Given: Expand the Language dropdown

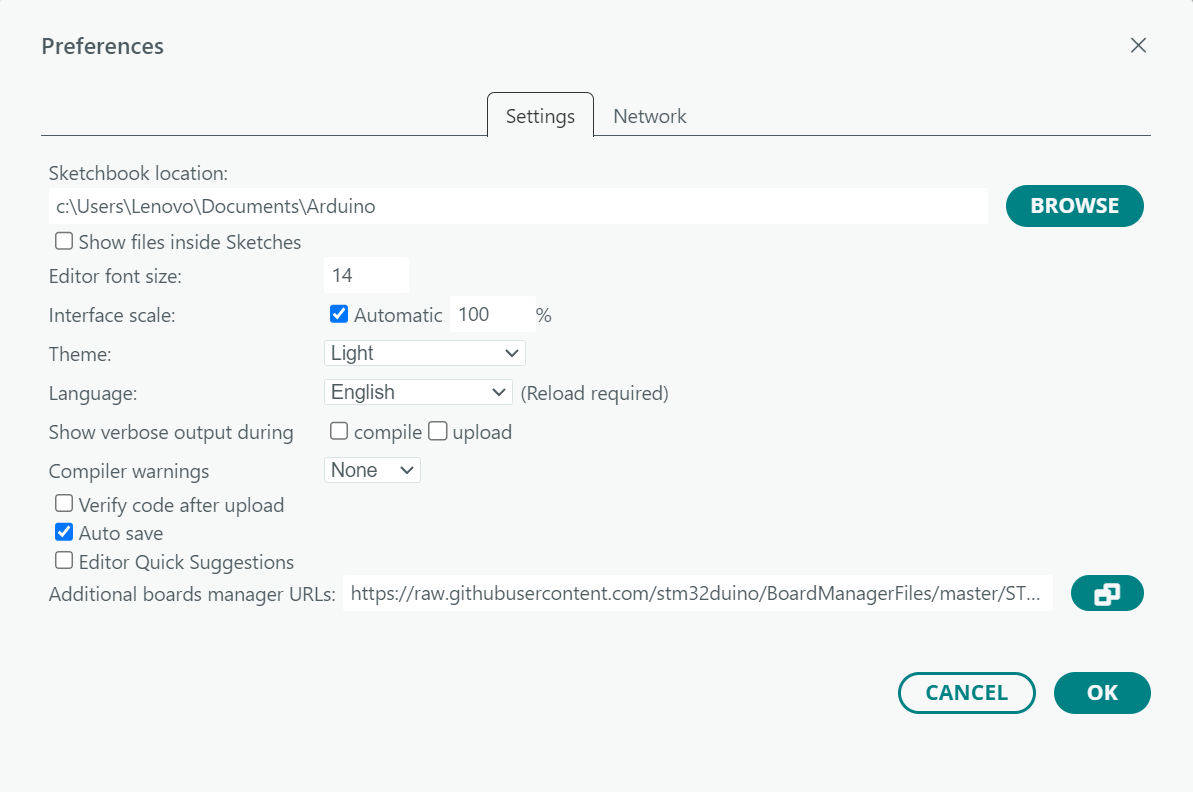Looking at the screenshot, I should (x=418, y=392).
